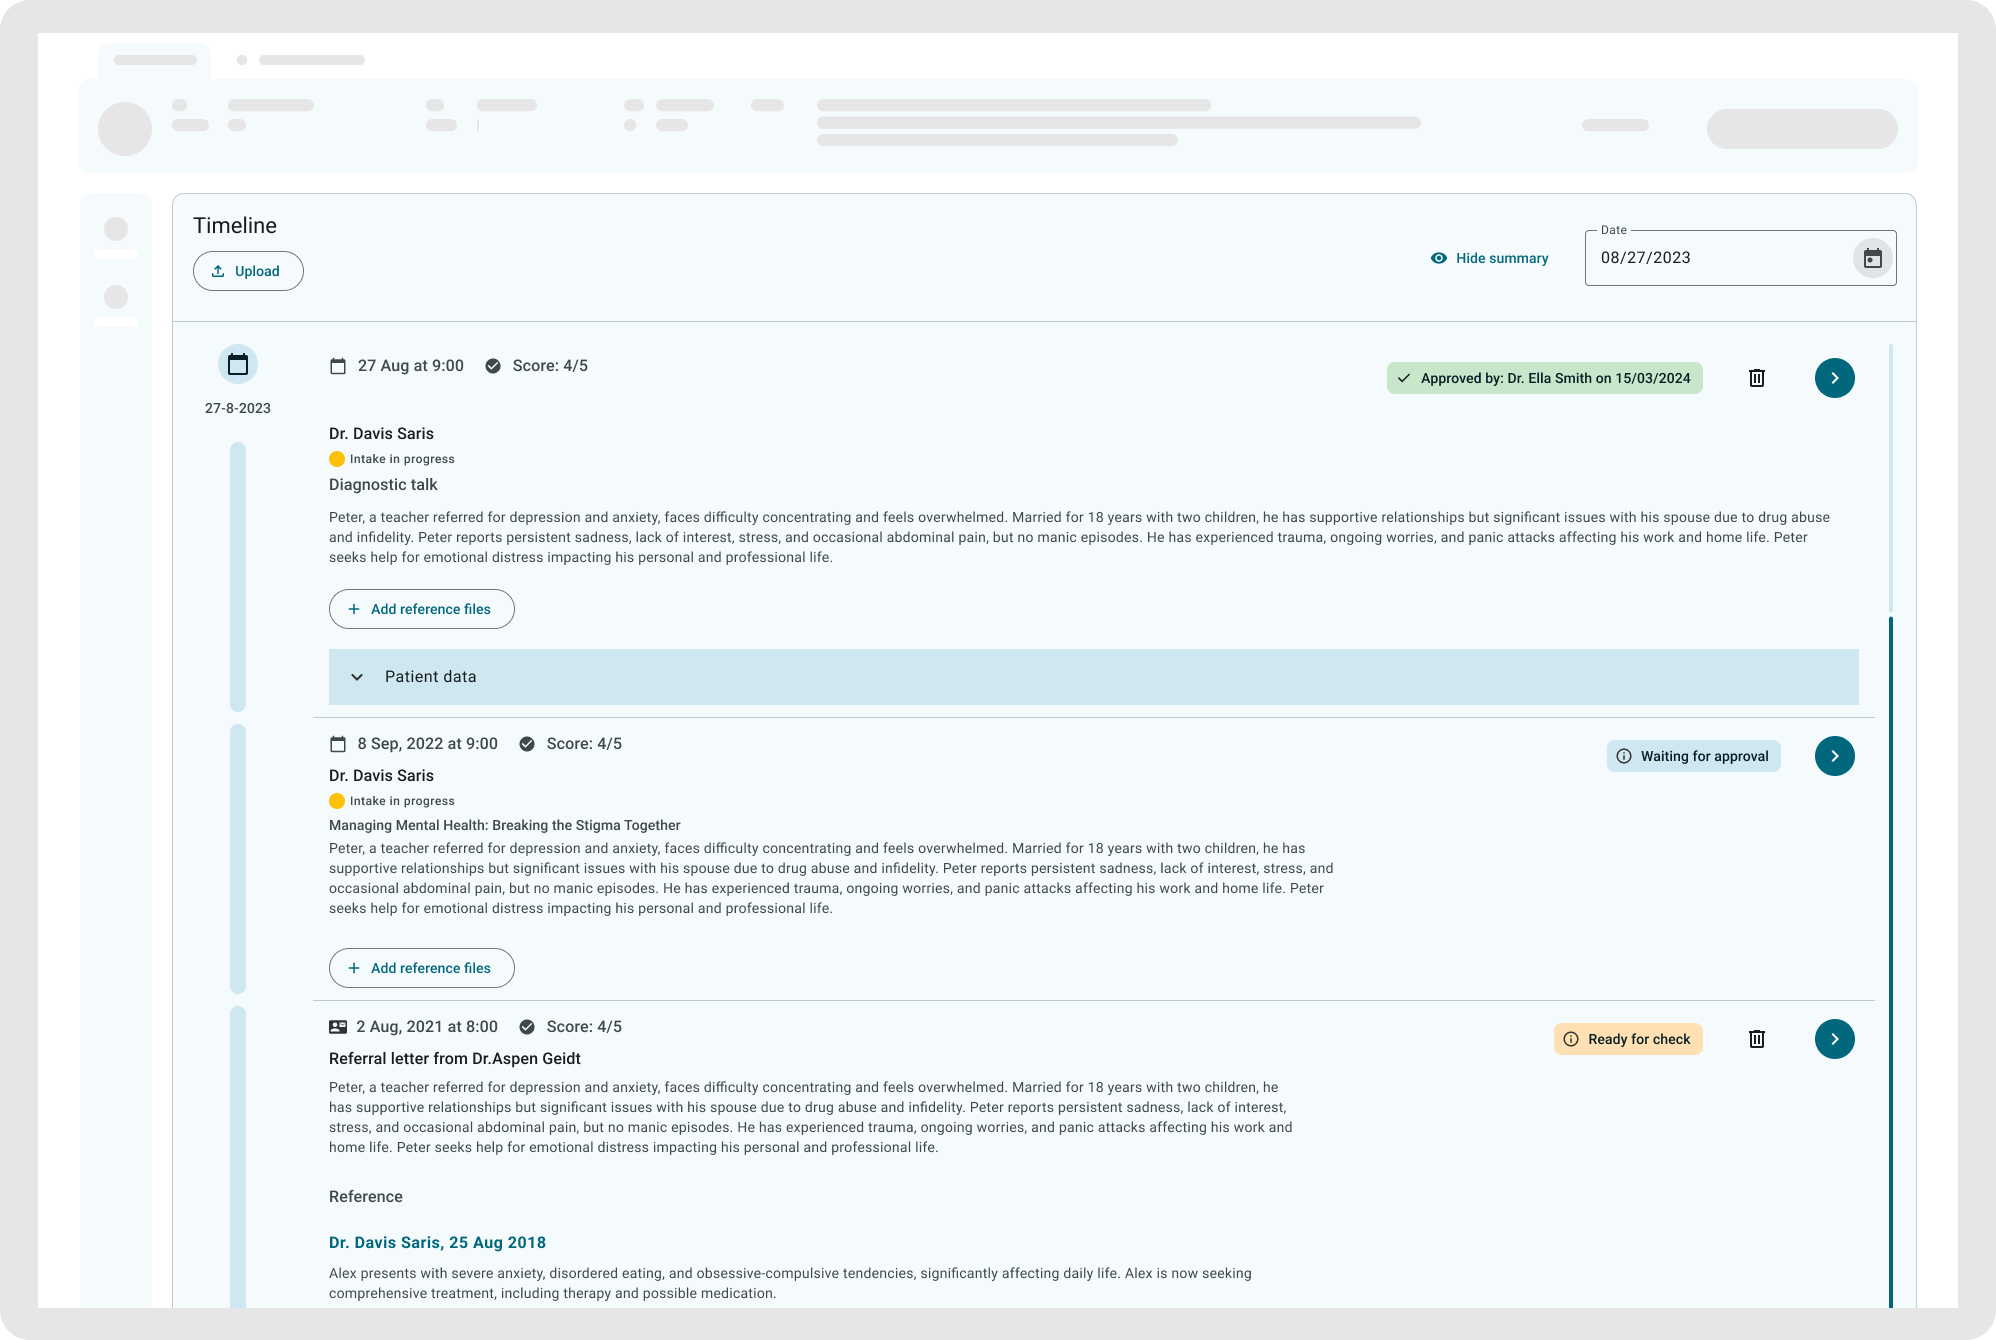Click the Ready for check status badge
1996x1340 pixels.
(1627, 1038)
